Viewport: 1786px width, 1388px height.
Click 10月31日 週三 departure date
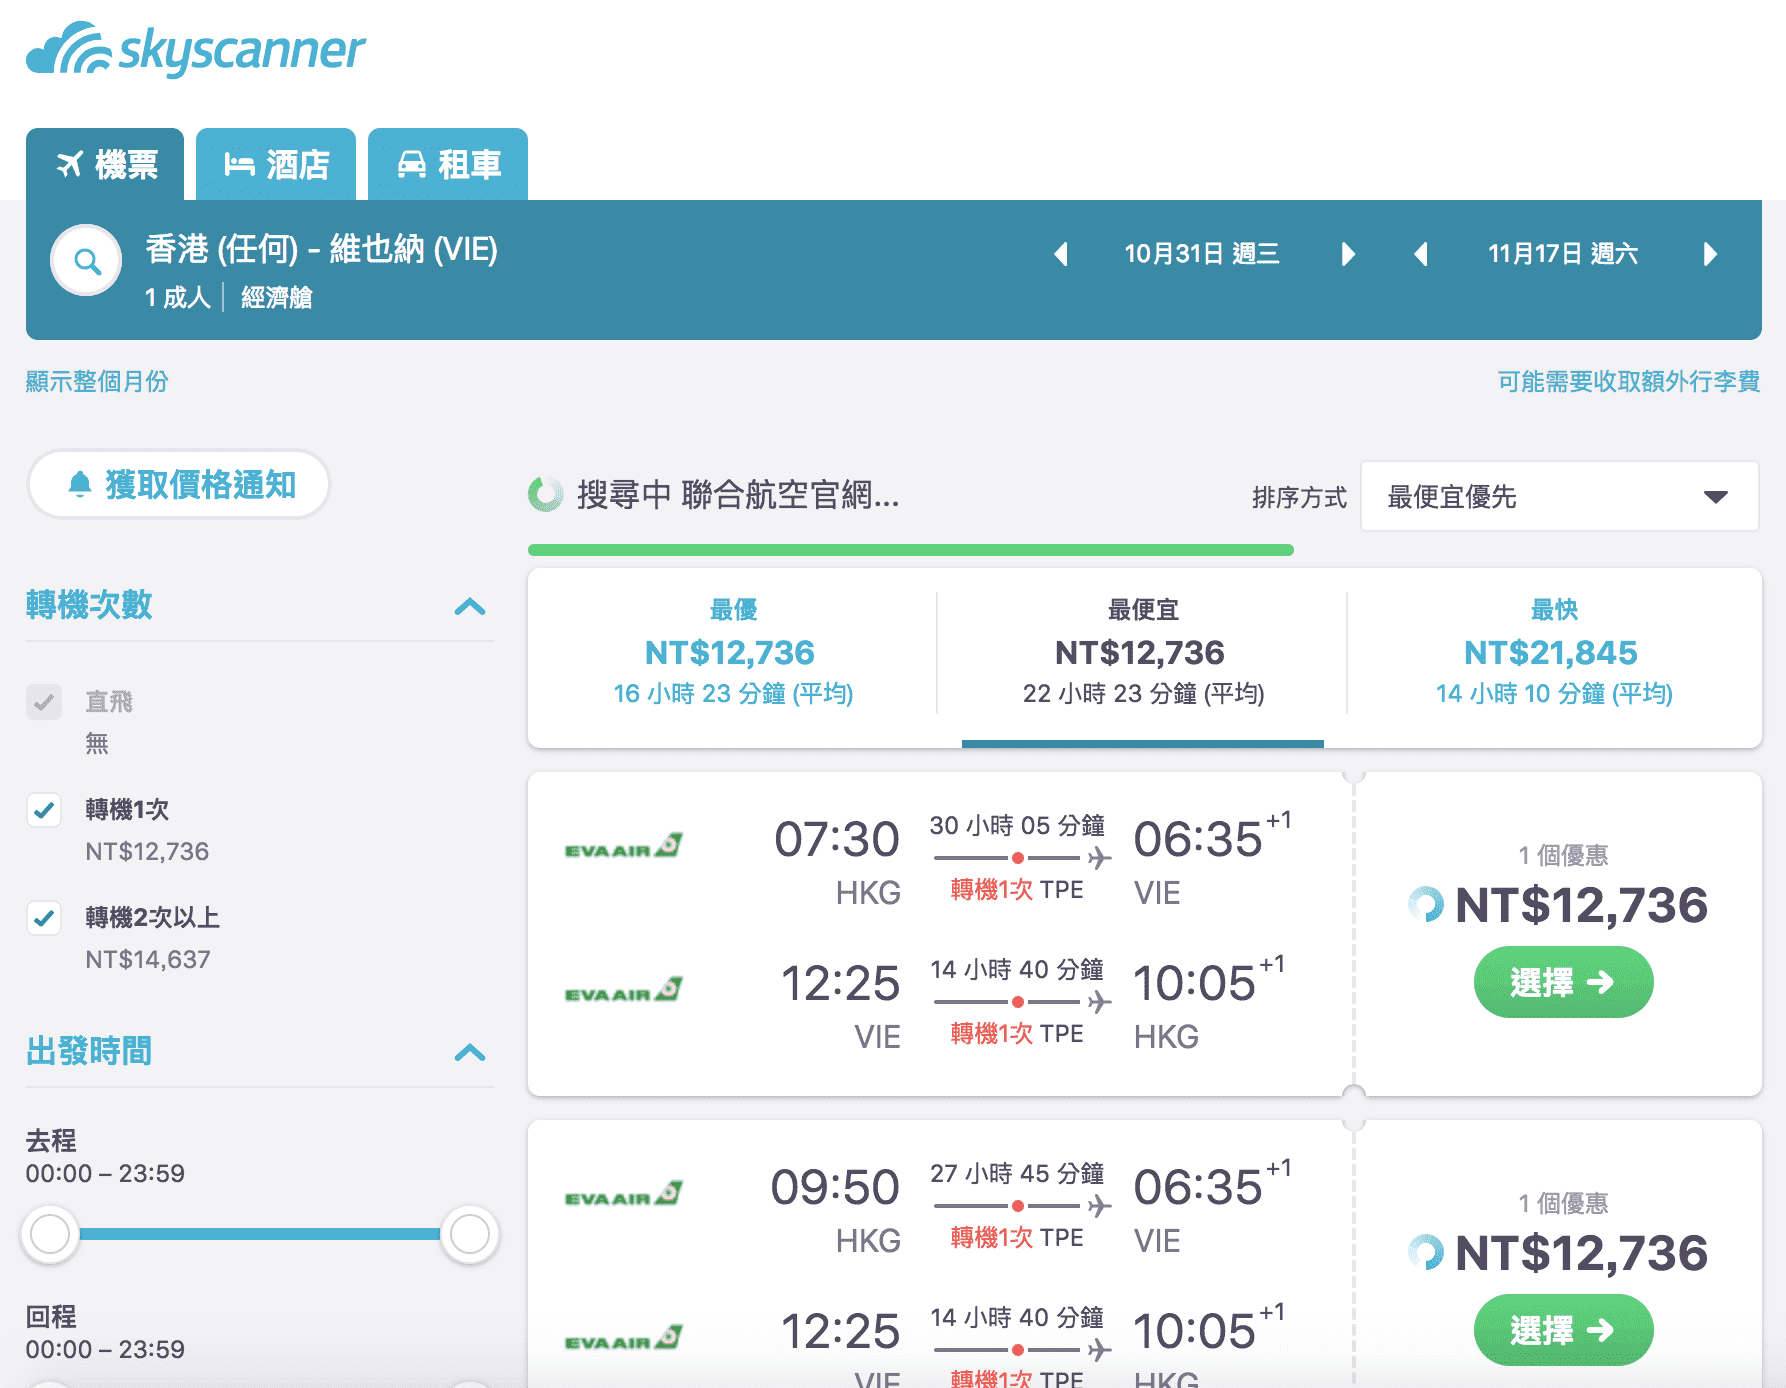[1202, 254]
